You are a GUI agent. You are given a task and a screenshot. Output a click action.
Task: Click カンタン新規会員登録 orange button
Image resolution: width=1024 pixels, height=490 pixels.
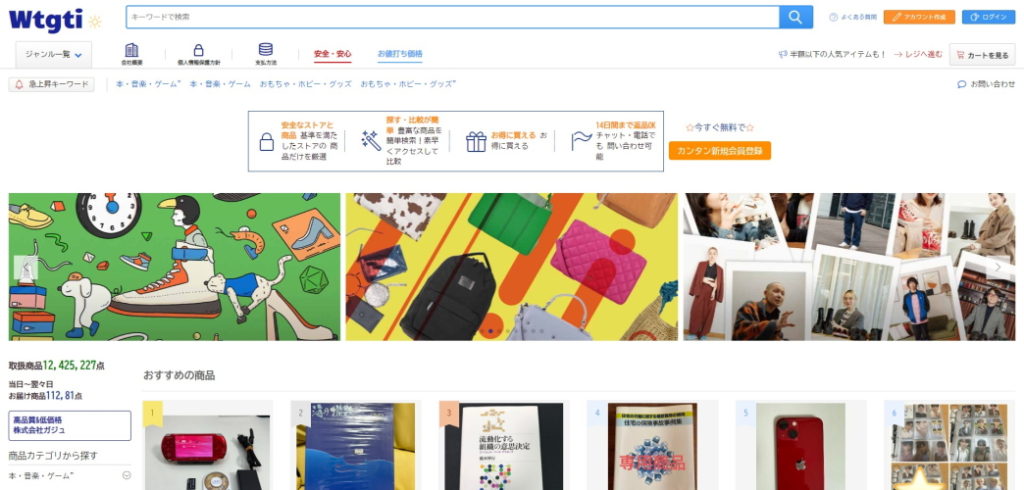click(x=720, y=151)
